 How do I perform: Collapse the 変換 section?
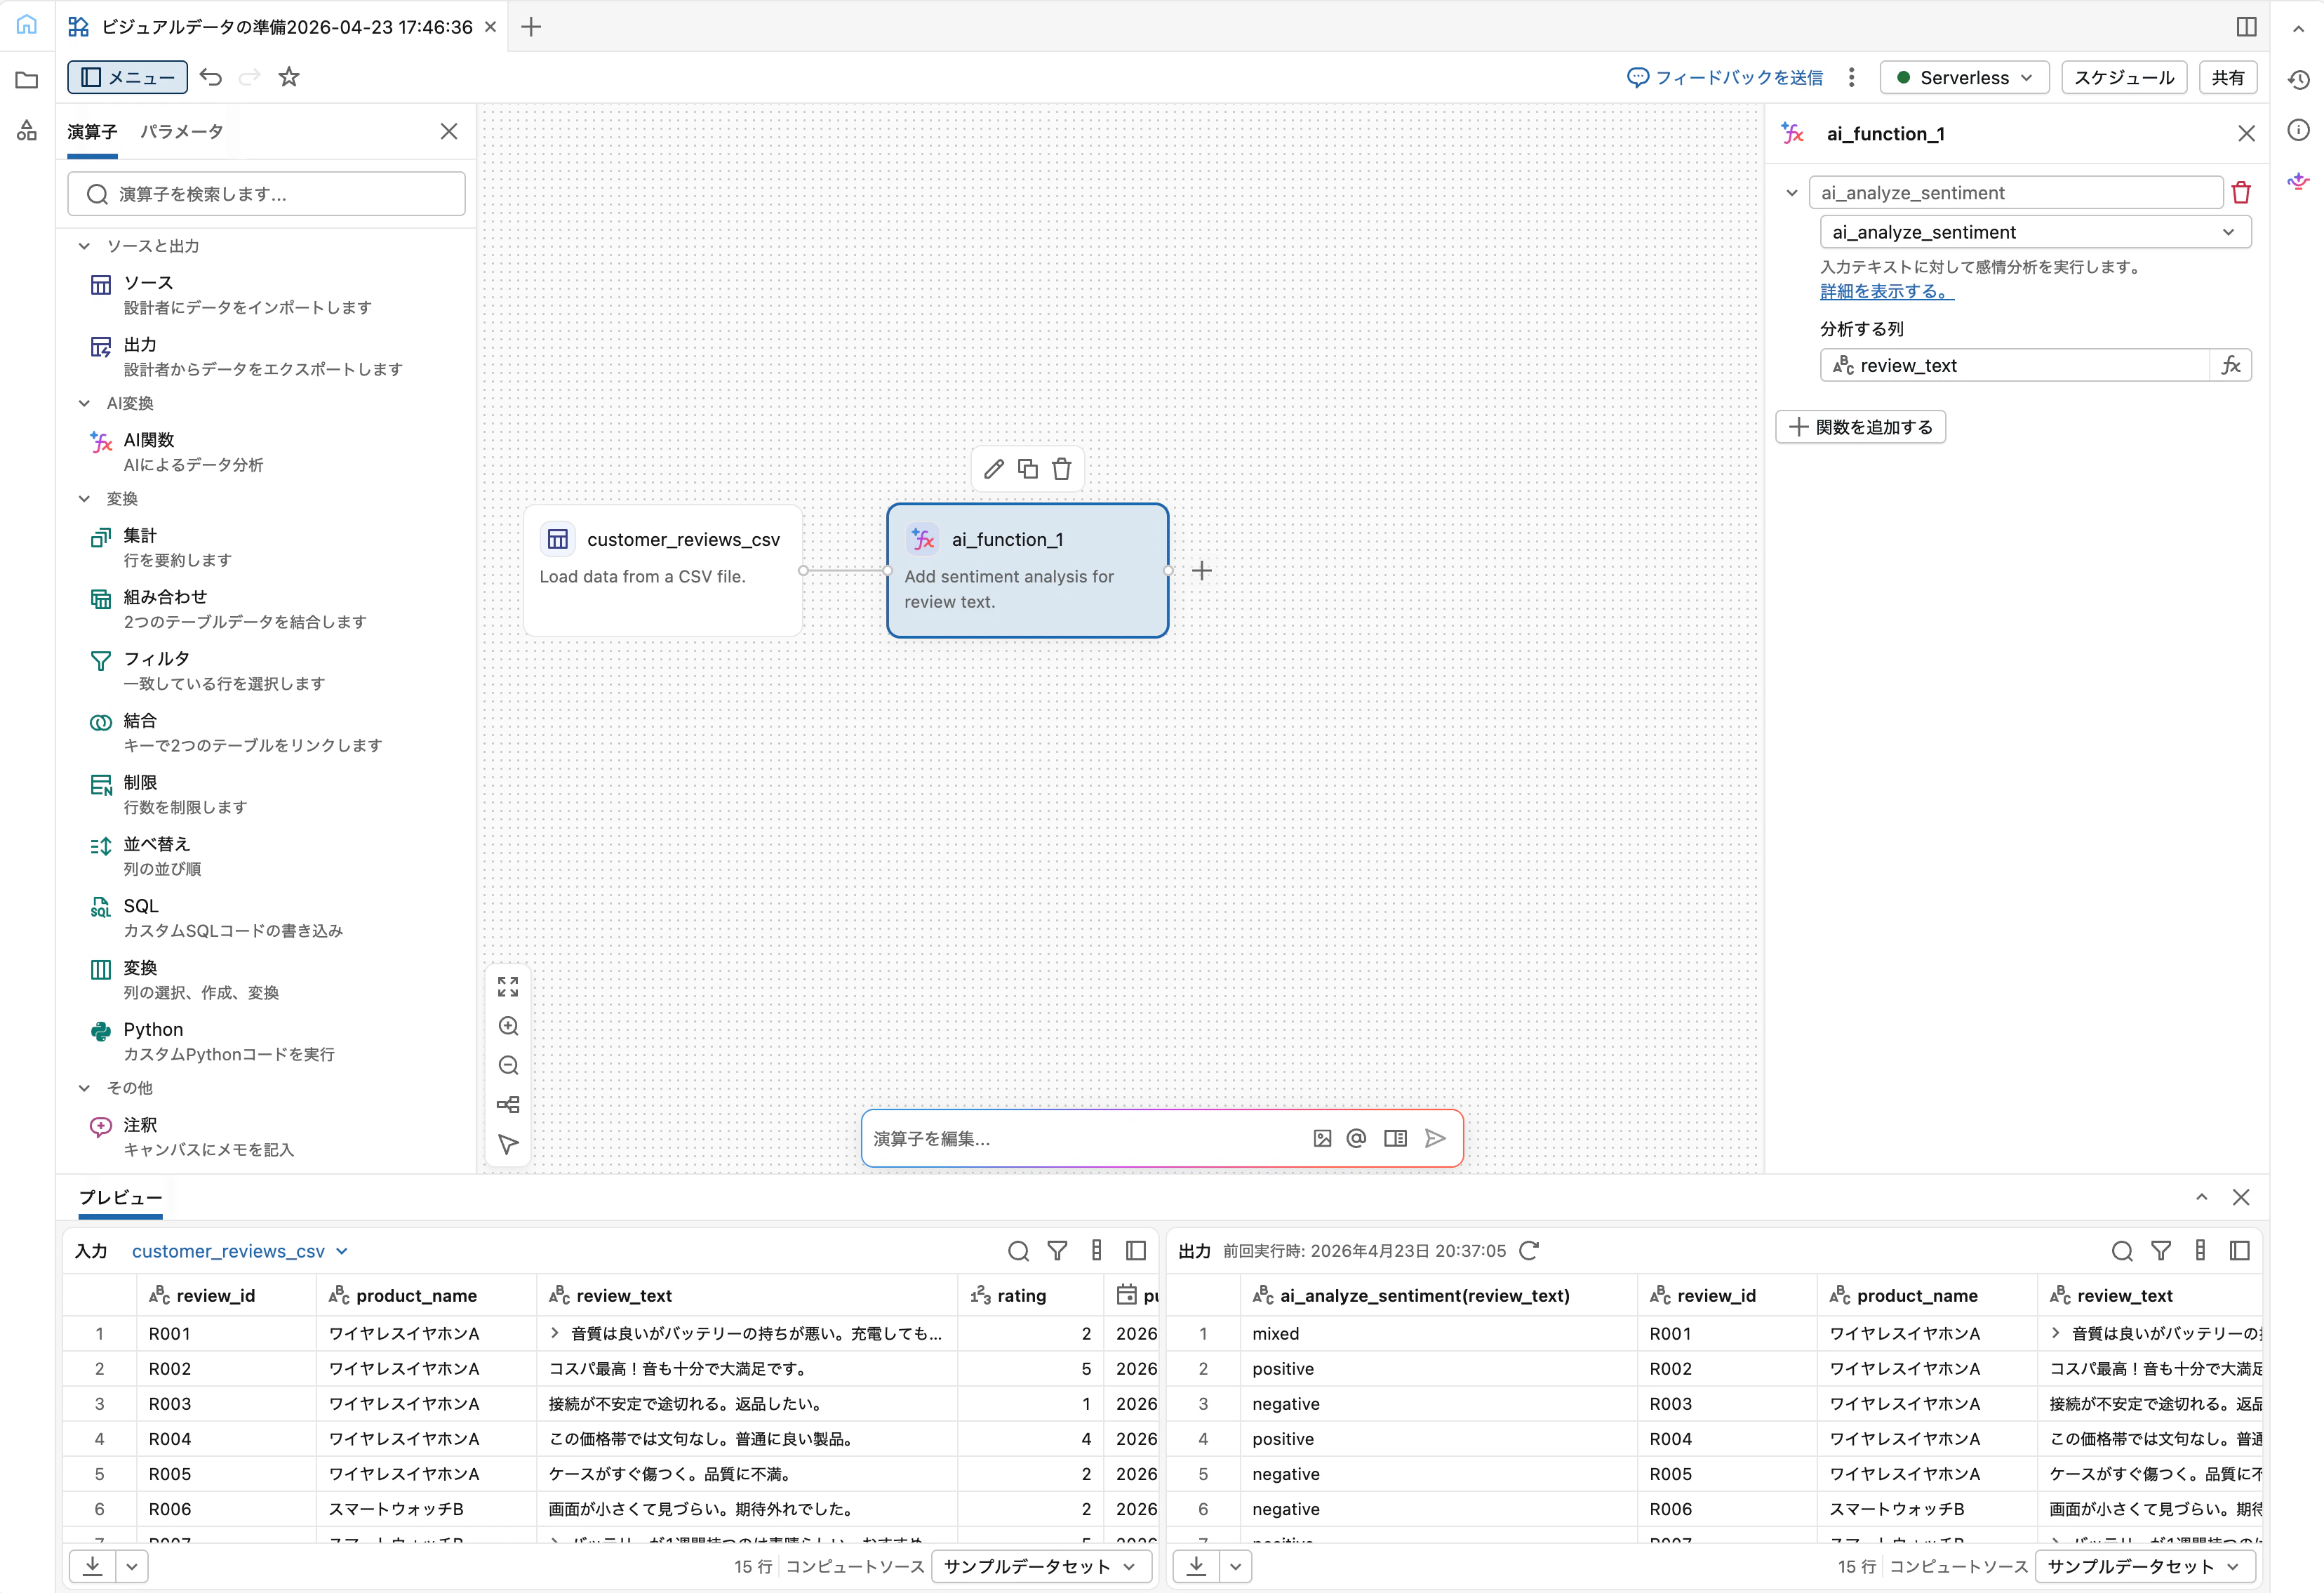[84, 498]
